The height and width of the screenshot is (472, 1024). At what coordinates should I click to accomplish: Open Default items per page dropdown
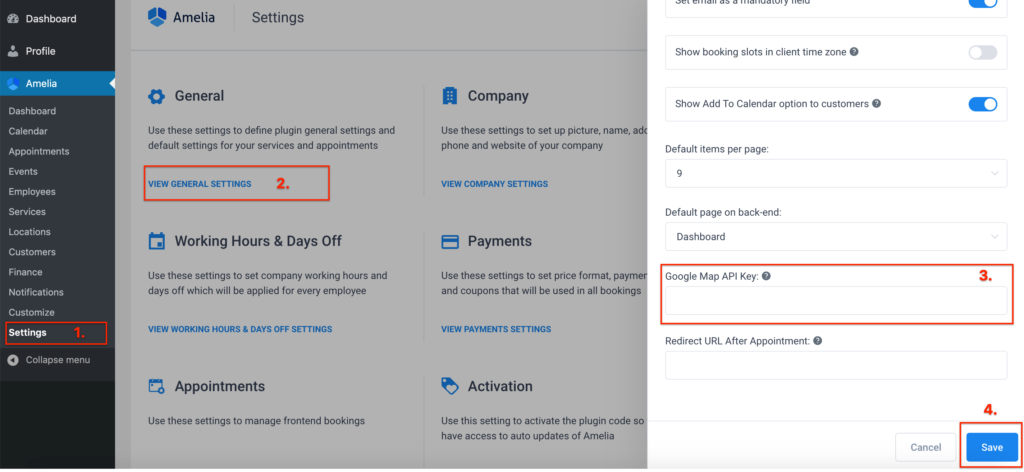tap(836, 173)
